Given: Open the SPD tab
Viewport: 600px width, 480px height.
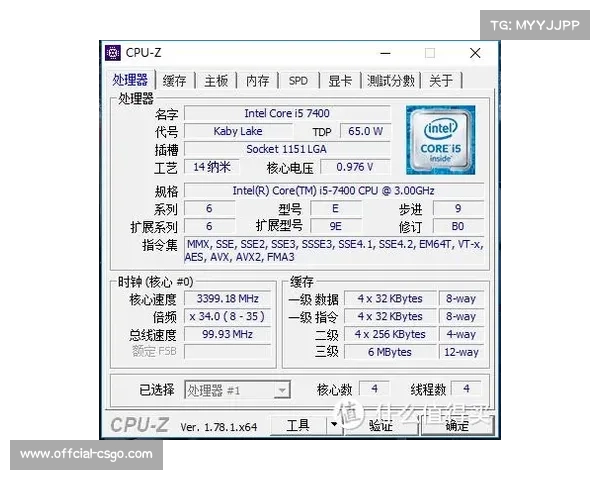Looking at the screenshot, I should (x=298, y=81).
